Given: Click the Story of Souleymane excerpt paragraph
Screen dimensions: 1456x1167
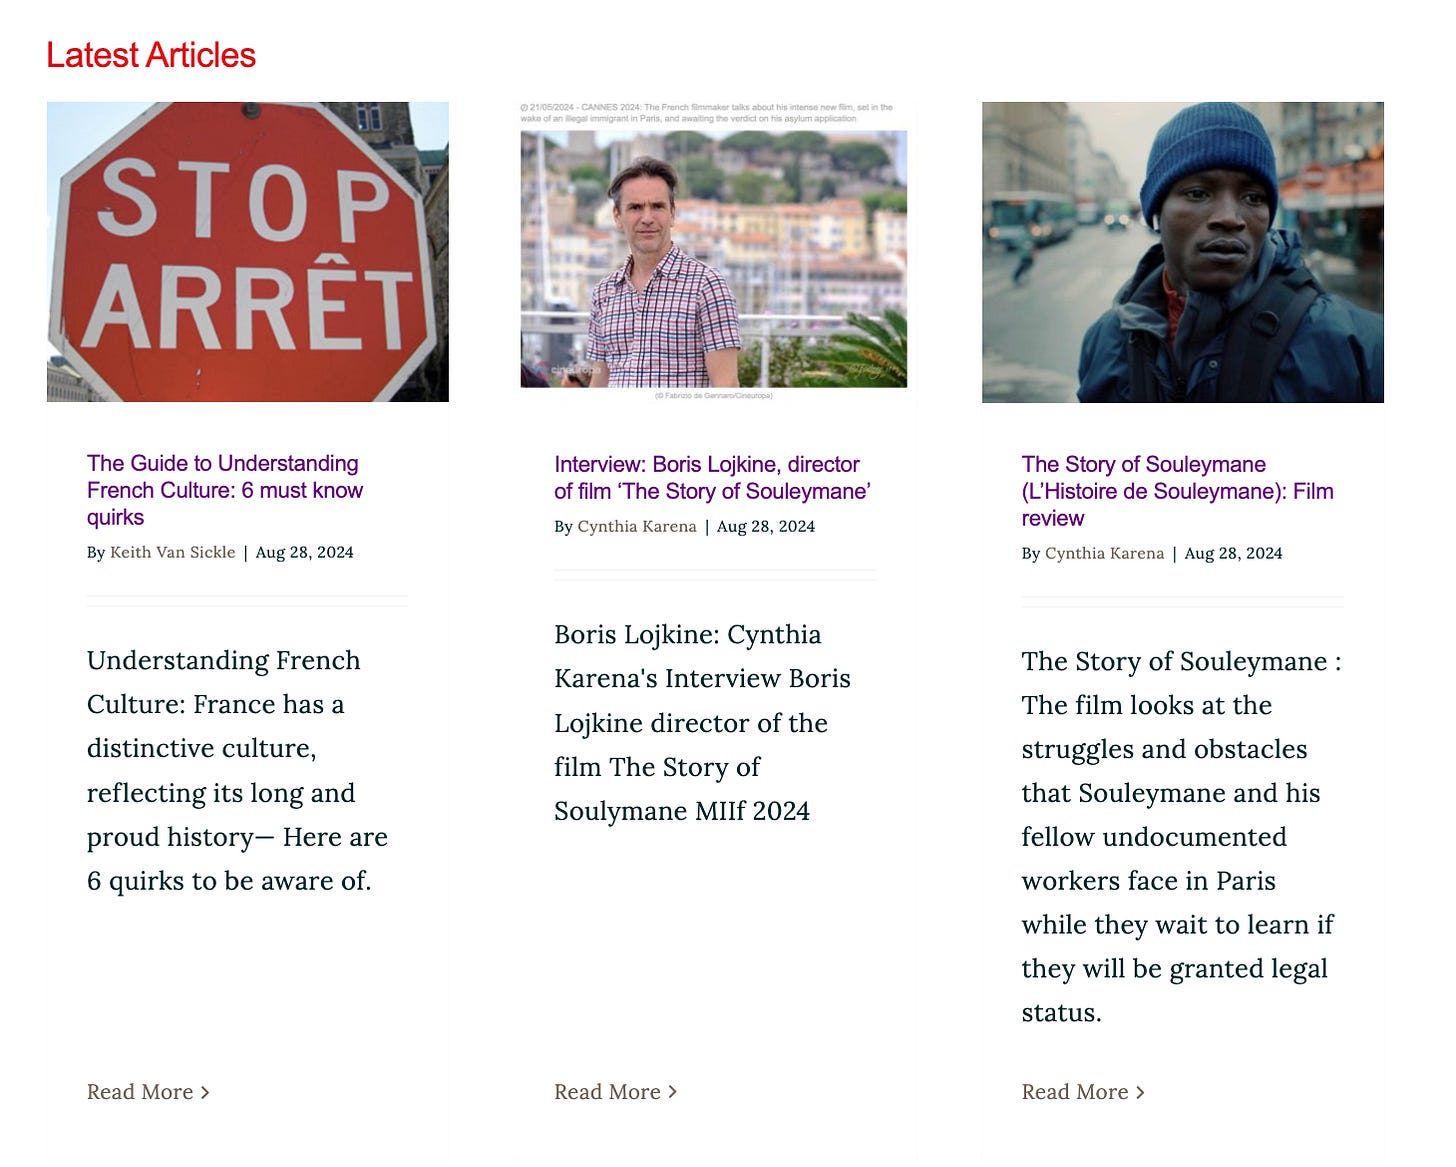Looking at the screenshot, I should click(1181, 837).
